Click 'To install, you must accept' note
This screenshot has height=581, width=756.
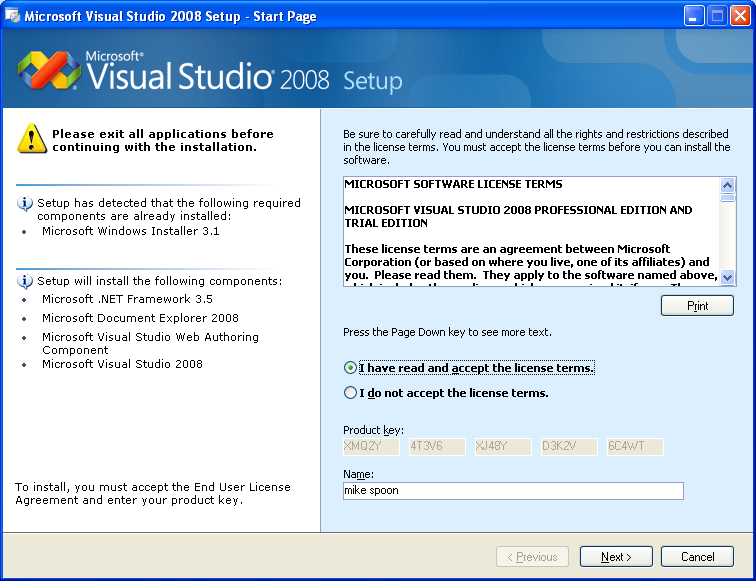[153, 493]
